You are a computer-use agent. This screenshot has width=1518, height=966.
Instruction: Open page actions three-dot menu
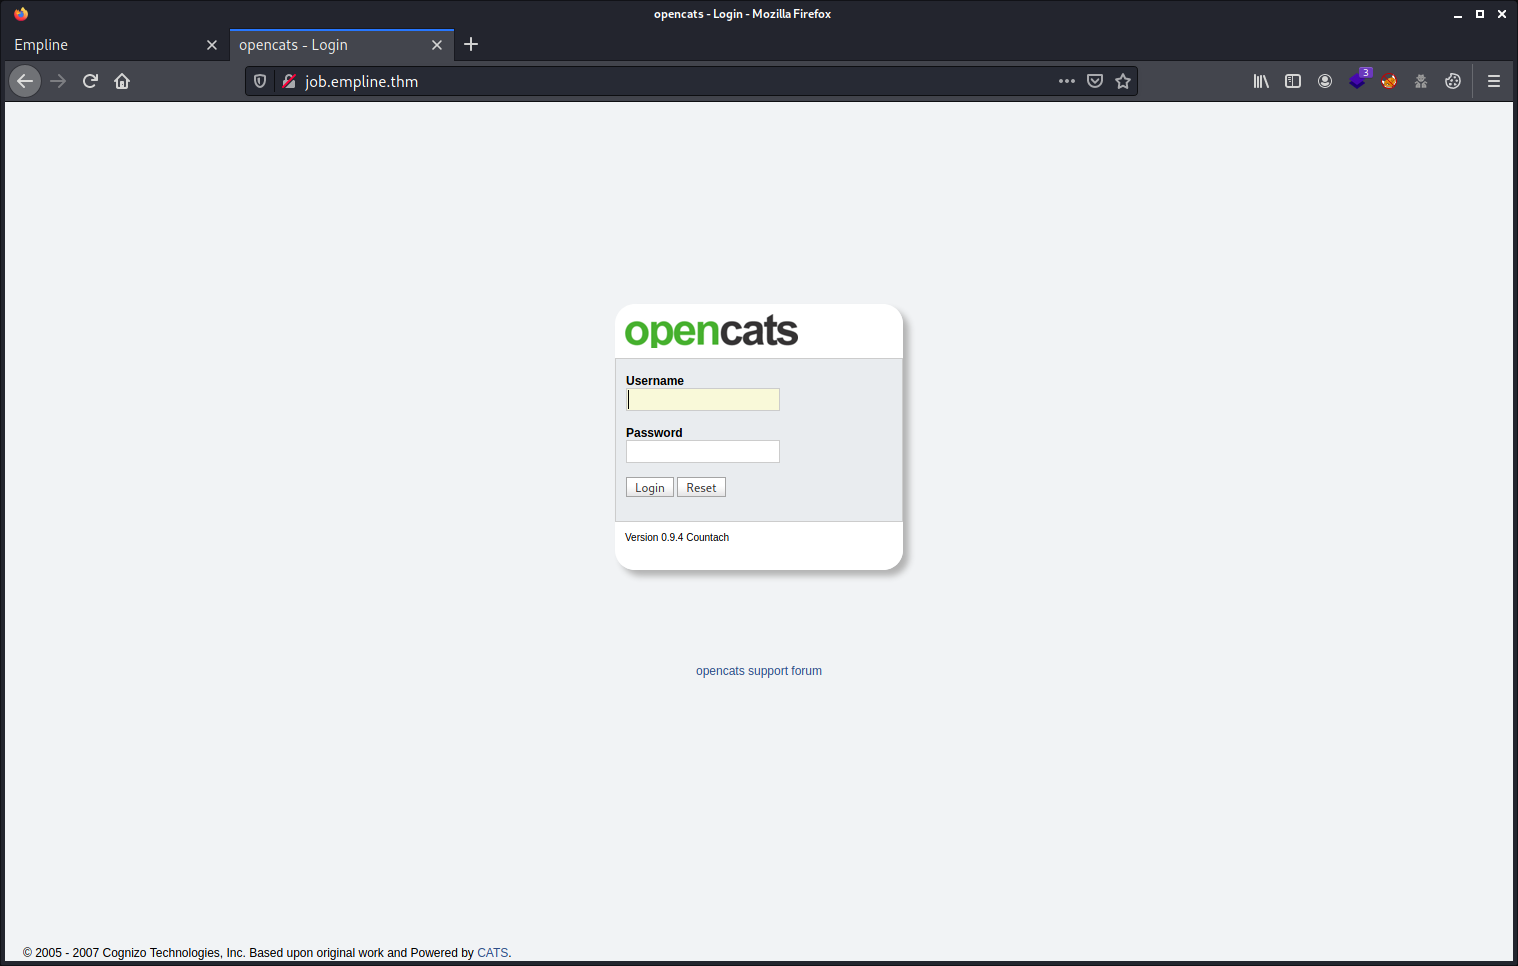coord(1067,81)
